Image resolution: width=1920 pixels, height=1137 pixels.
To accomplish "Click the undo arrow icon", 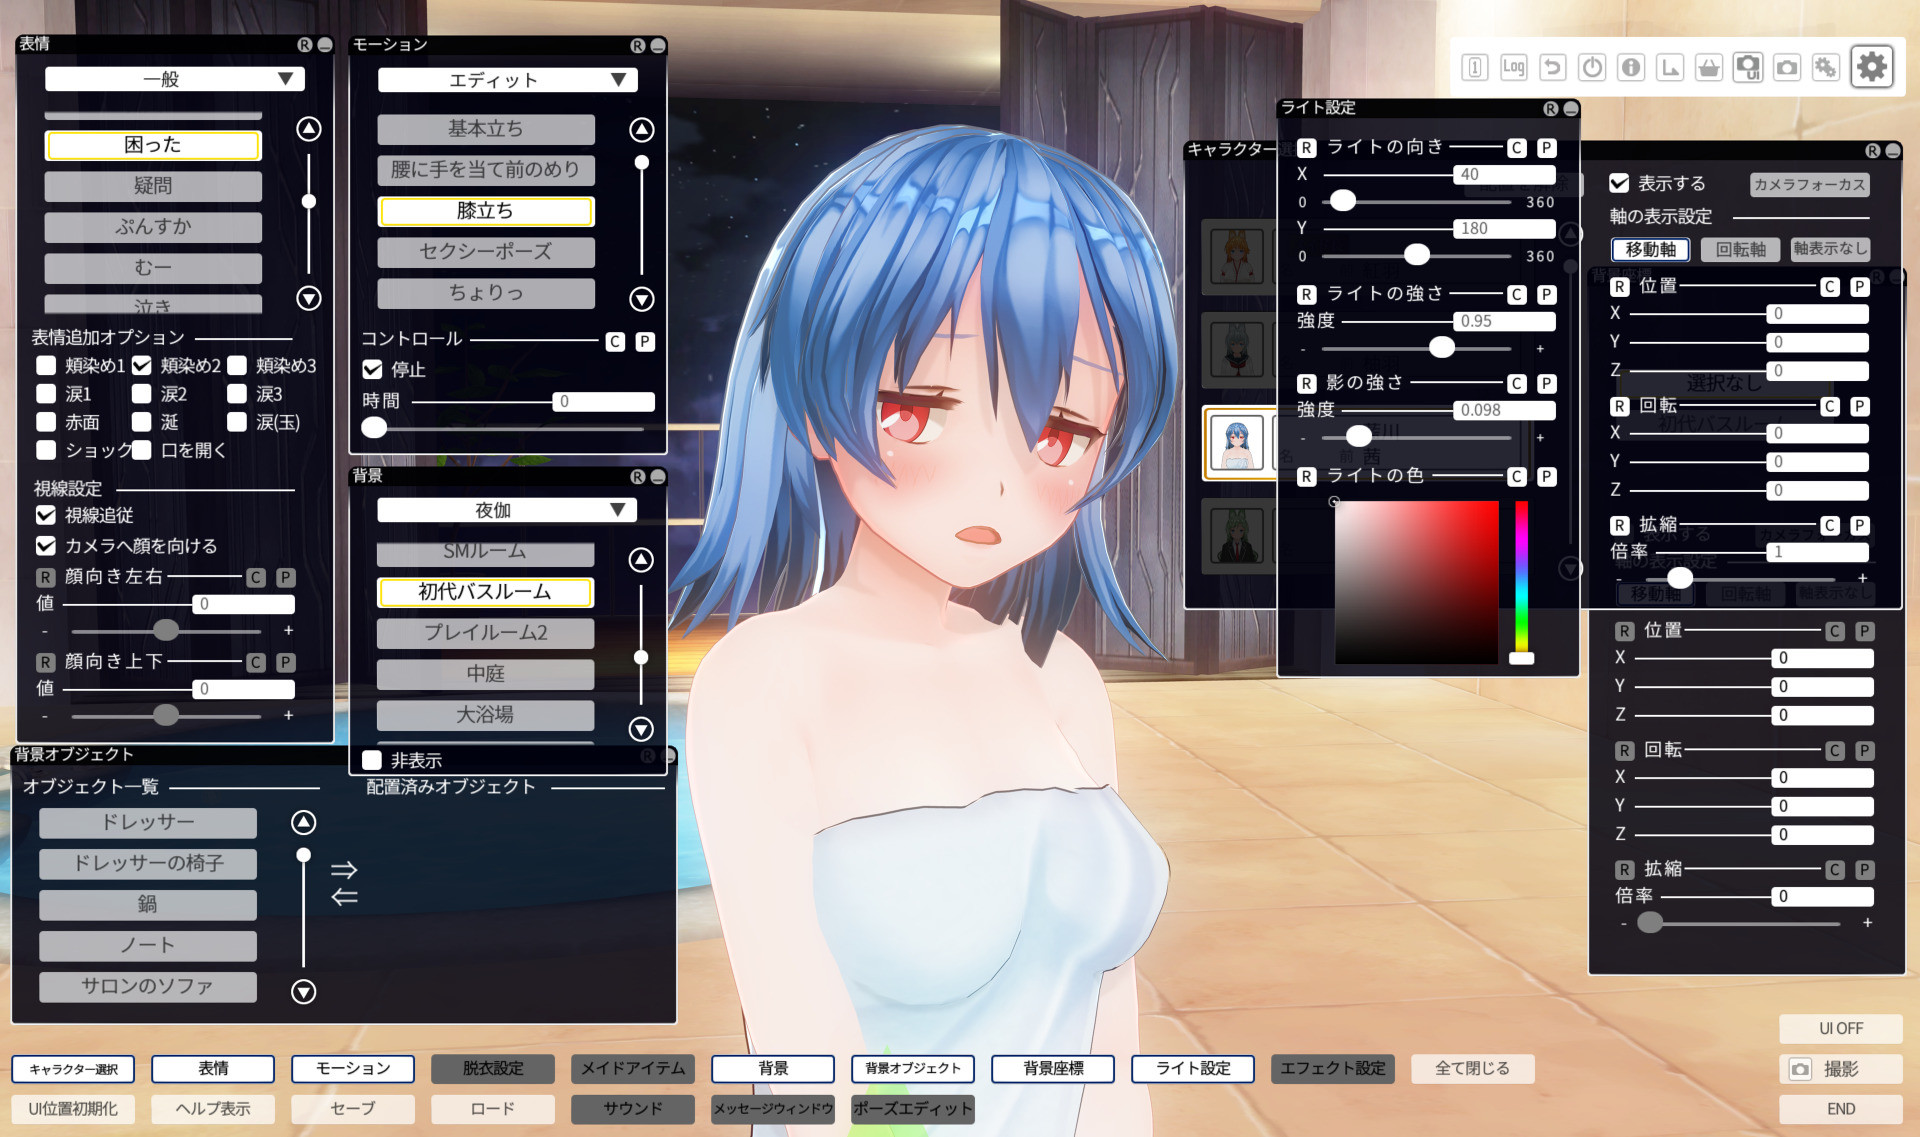I will (1552, 67).
